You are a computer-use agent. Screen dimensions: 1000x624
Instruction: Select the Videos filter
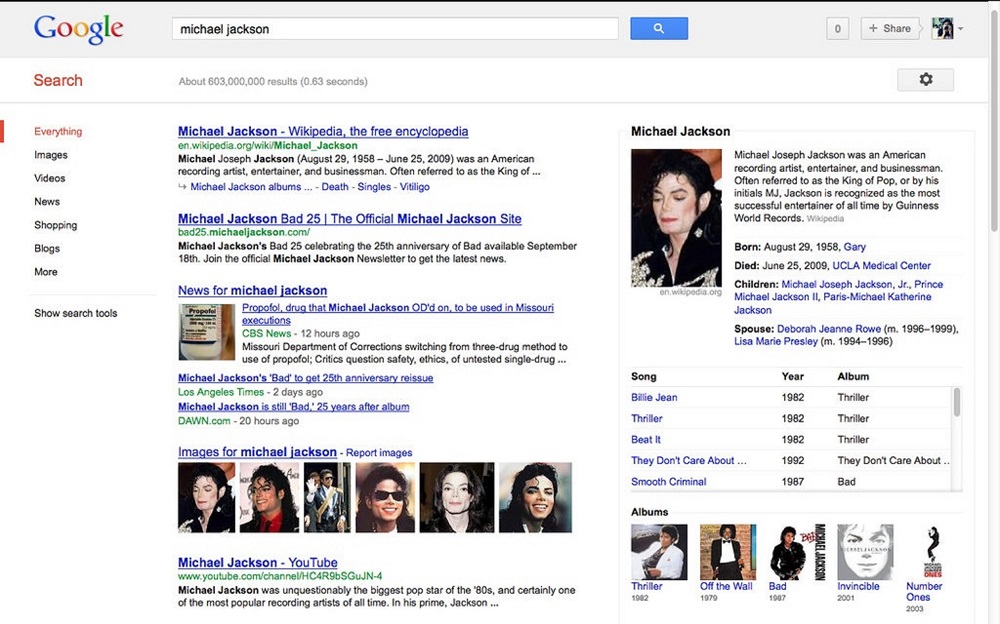pyautogui.click(x=50, y=178)
